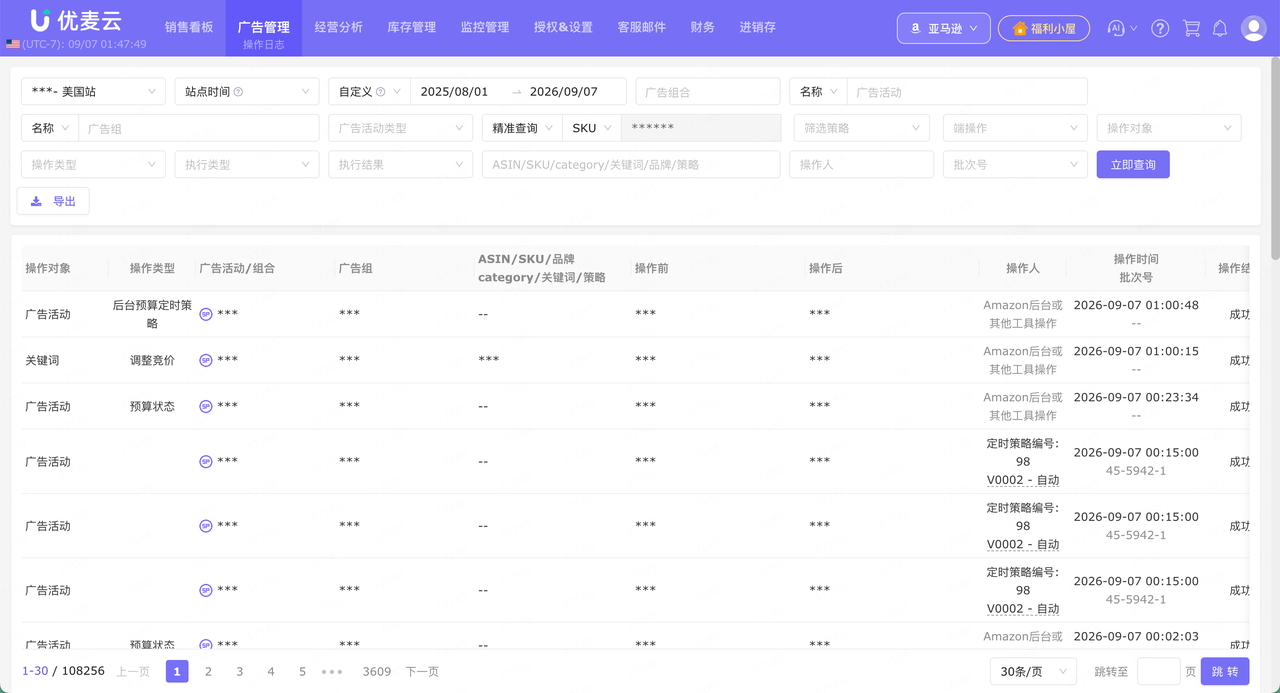
Task: Open the 福利小屋 button
Action: coord(1044,29)
